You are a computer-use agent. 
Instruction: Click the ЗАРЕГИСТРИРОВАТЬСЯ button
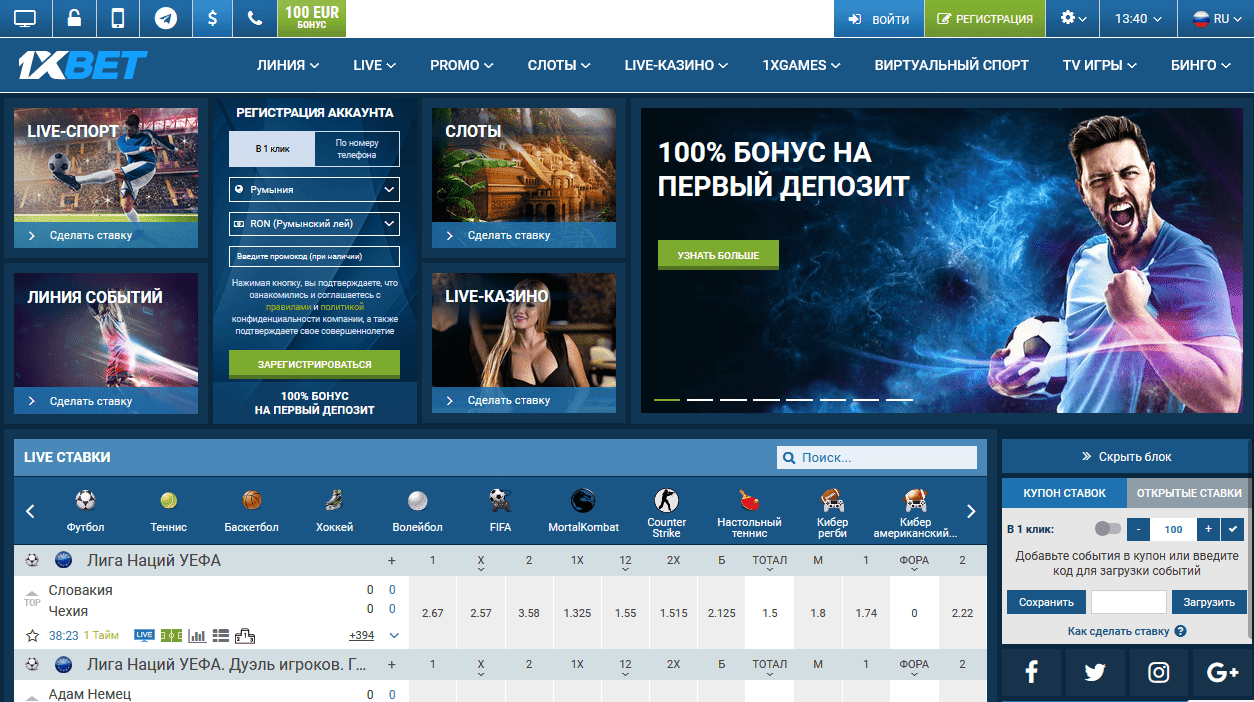tap(314, 364)
